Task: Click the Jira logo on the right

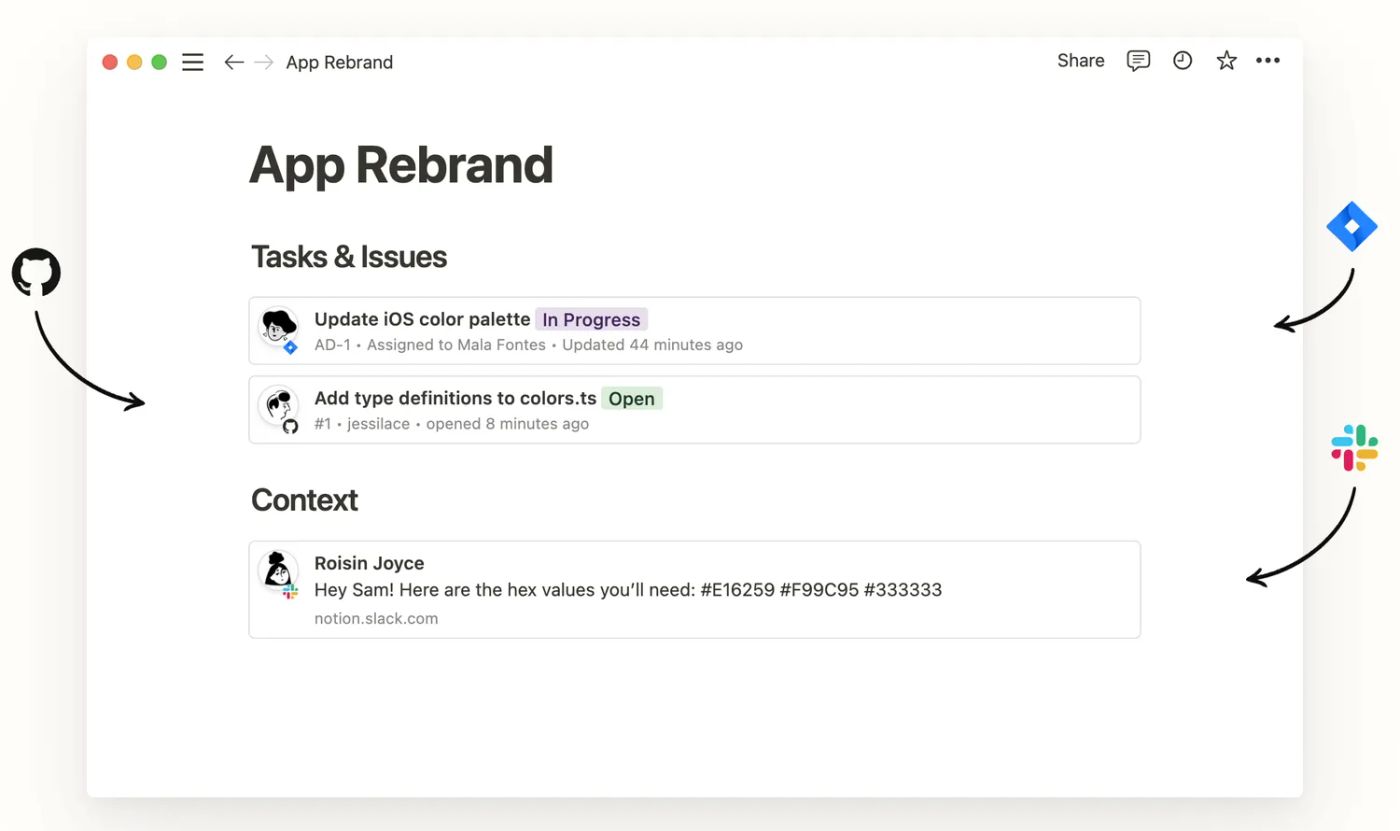Action: click(x=1352, y=225)
